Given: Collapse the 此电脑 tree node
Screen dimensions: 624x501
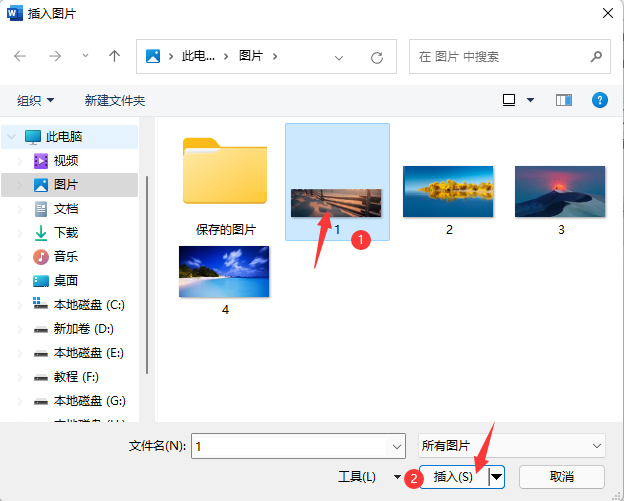Looking at the screenshot, I should point(12,137).
